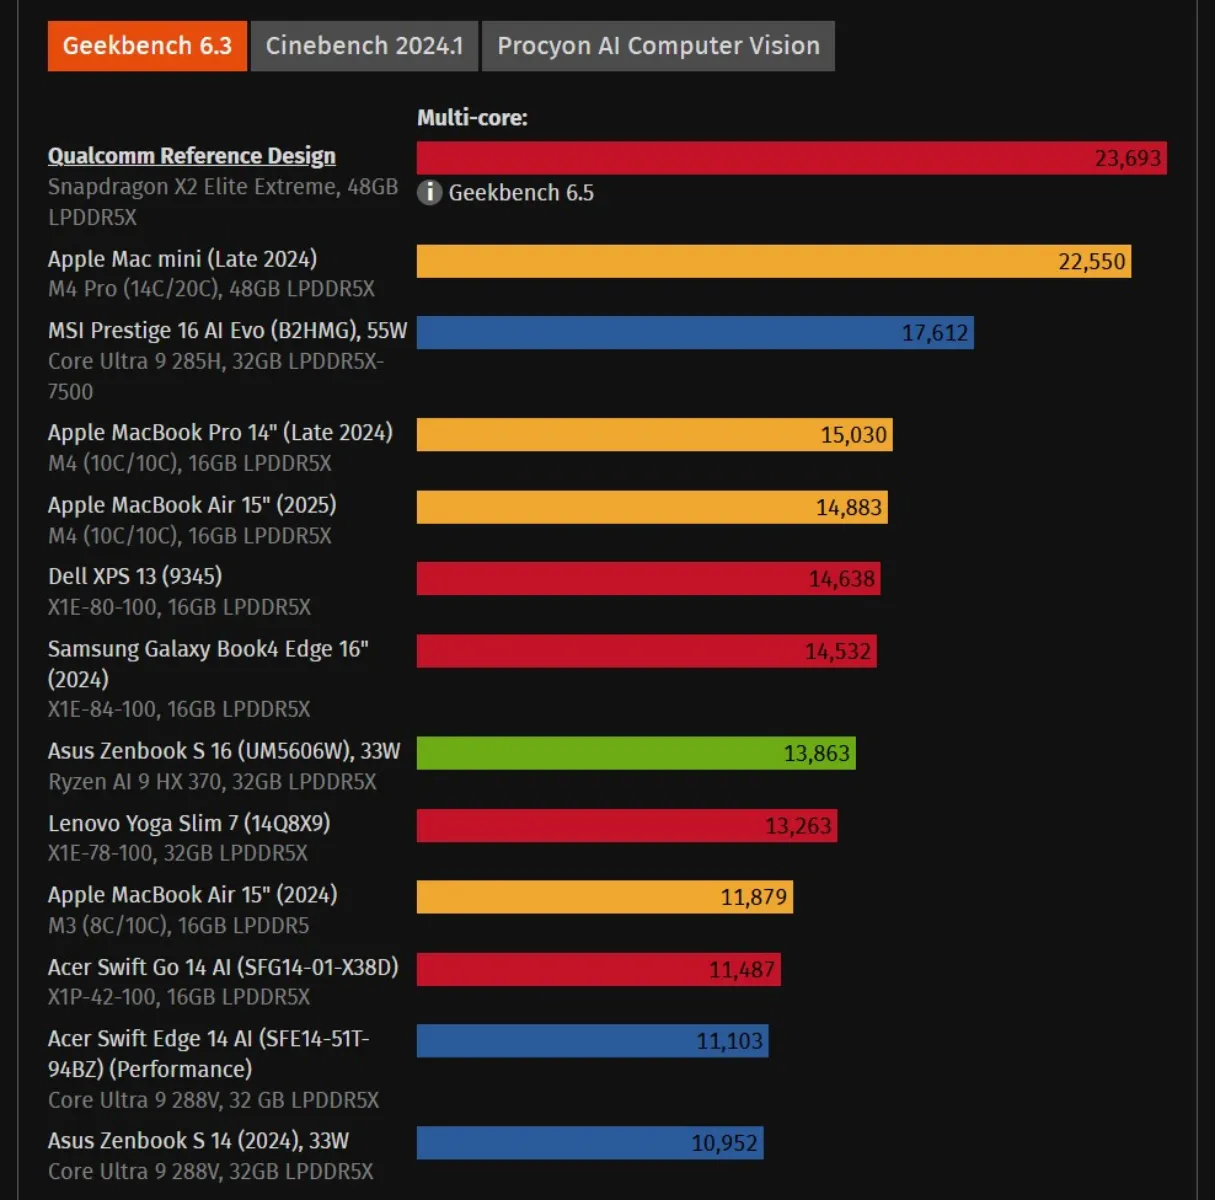Click the Samsung Galaxy Book4 14,532 bar
The width and height of the screenshot is (1215, 1200).
(x=646, y=651)
